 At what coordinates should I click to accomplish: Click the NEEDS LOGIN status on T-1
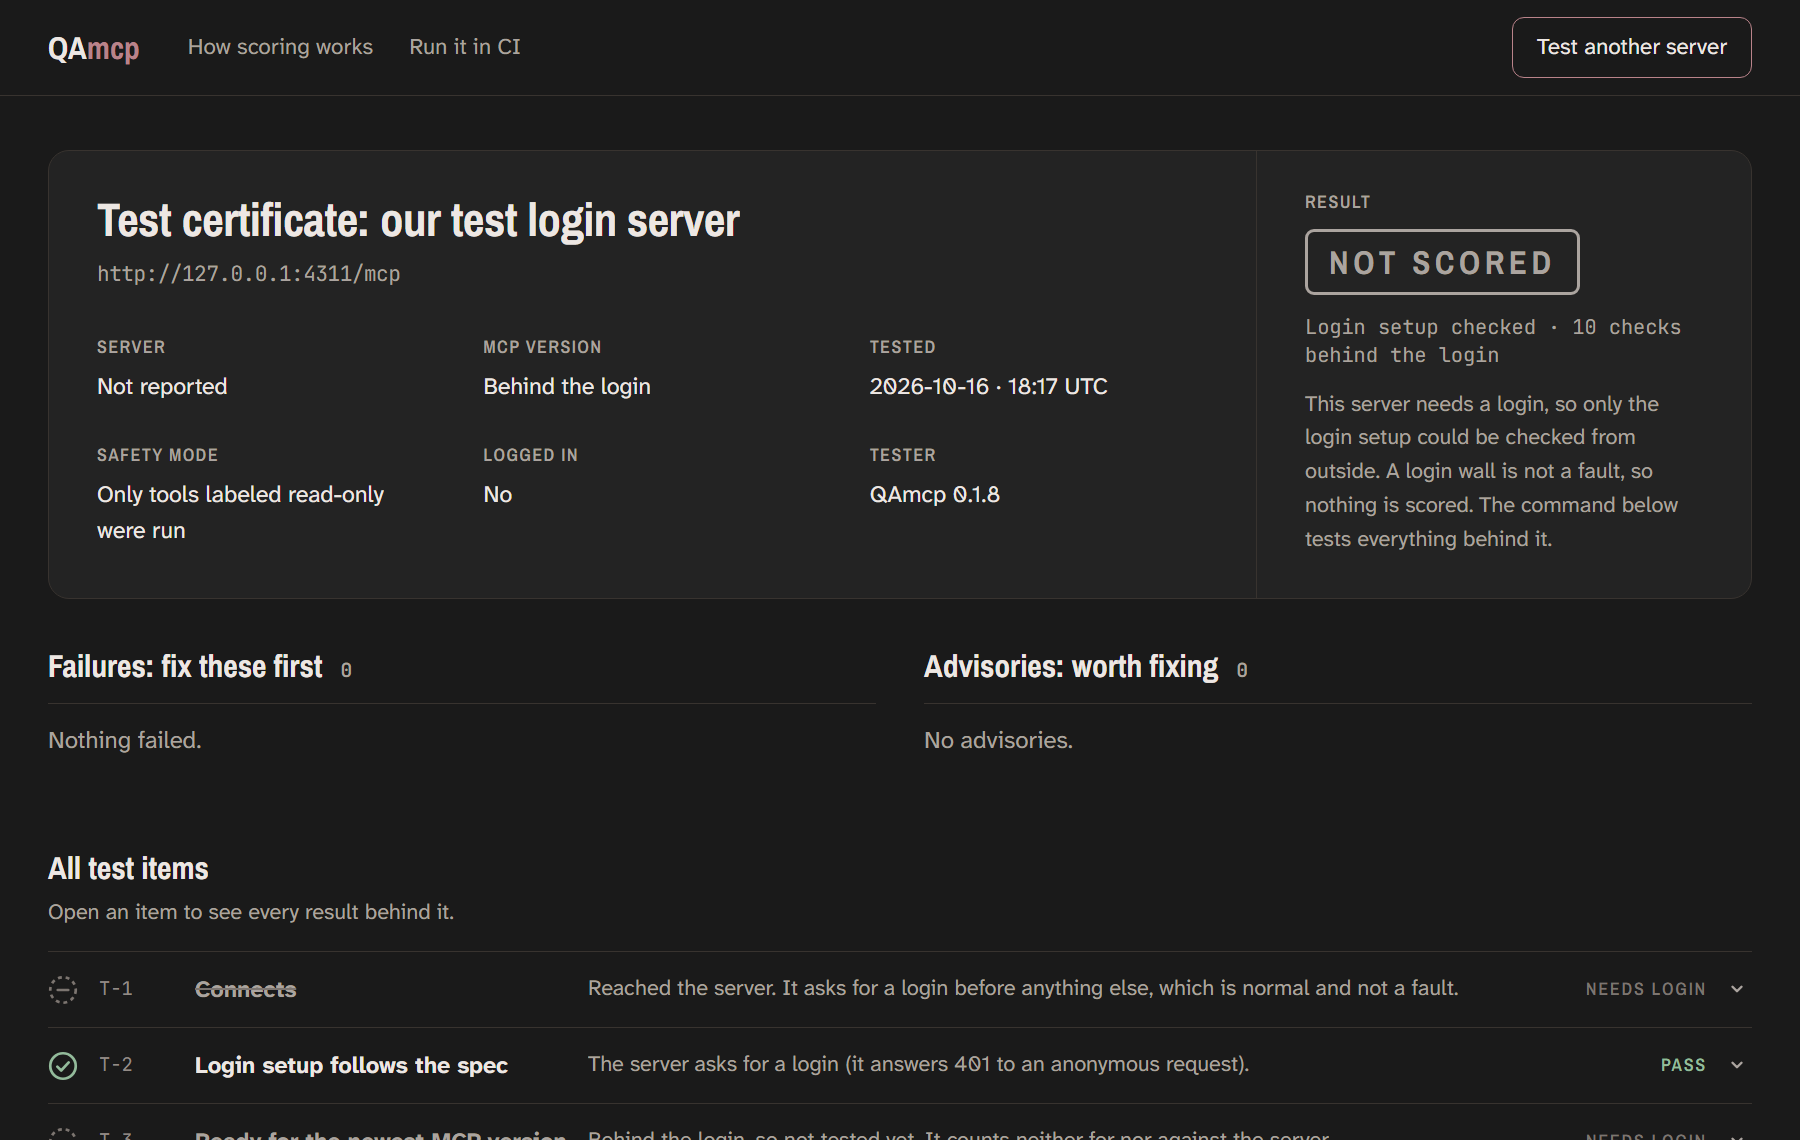[1645, 989]
